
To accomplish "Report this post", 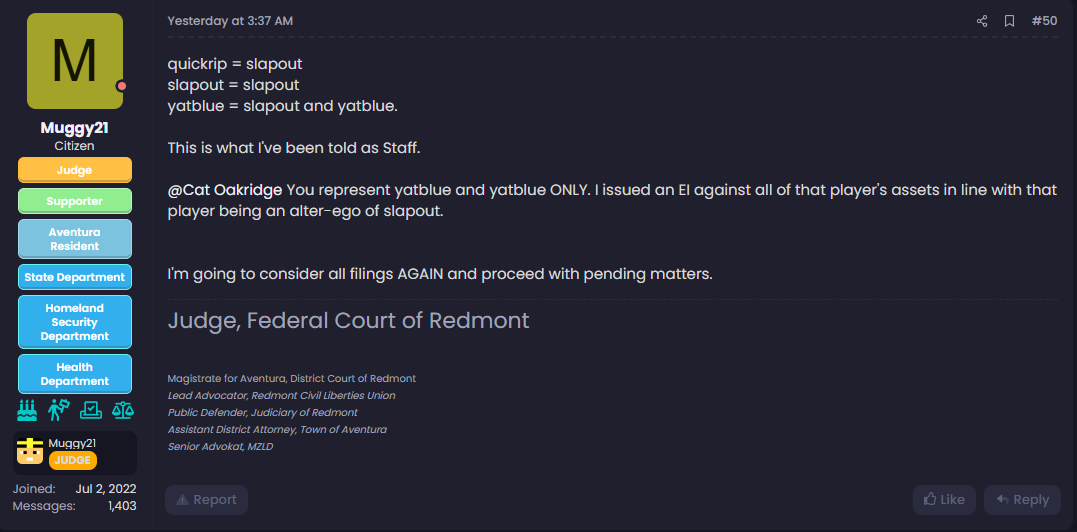I will pyautogui.click(x=206, y=500).
